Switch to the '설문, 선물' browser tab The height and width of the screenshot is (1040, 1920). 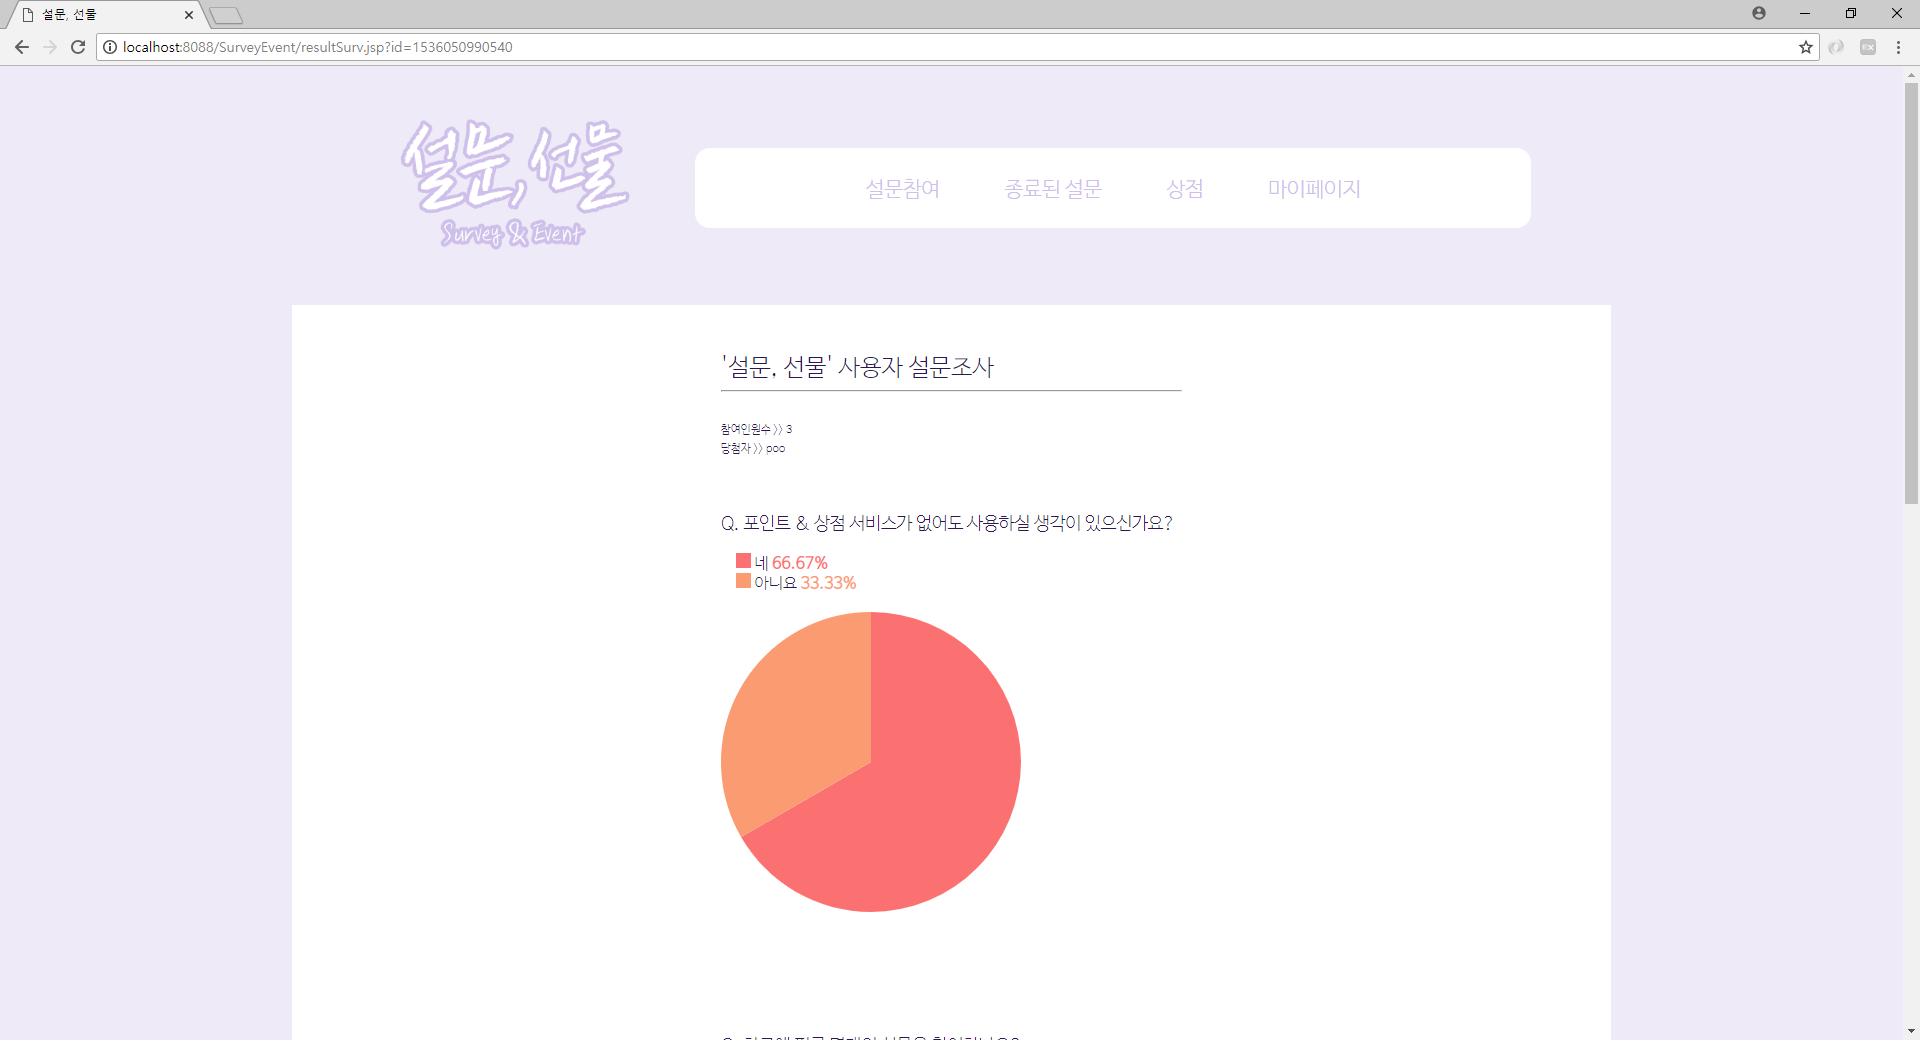coord(100,15)
